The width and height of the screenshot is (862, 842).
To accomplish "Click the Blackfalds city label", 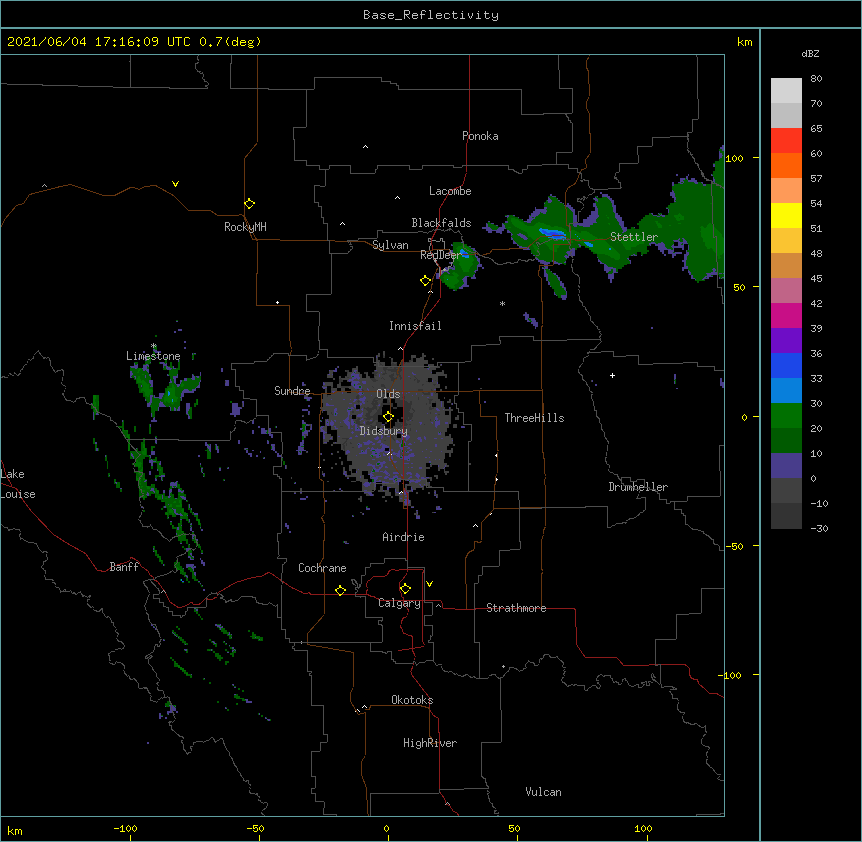I will coord(441,223).
